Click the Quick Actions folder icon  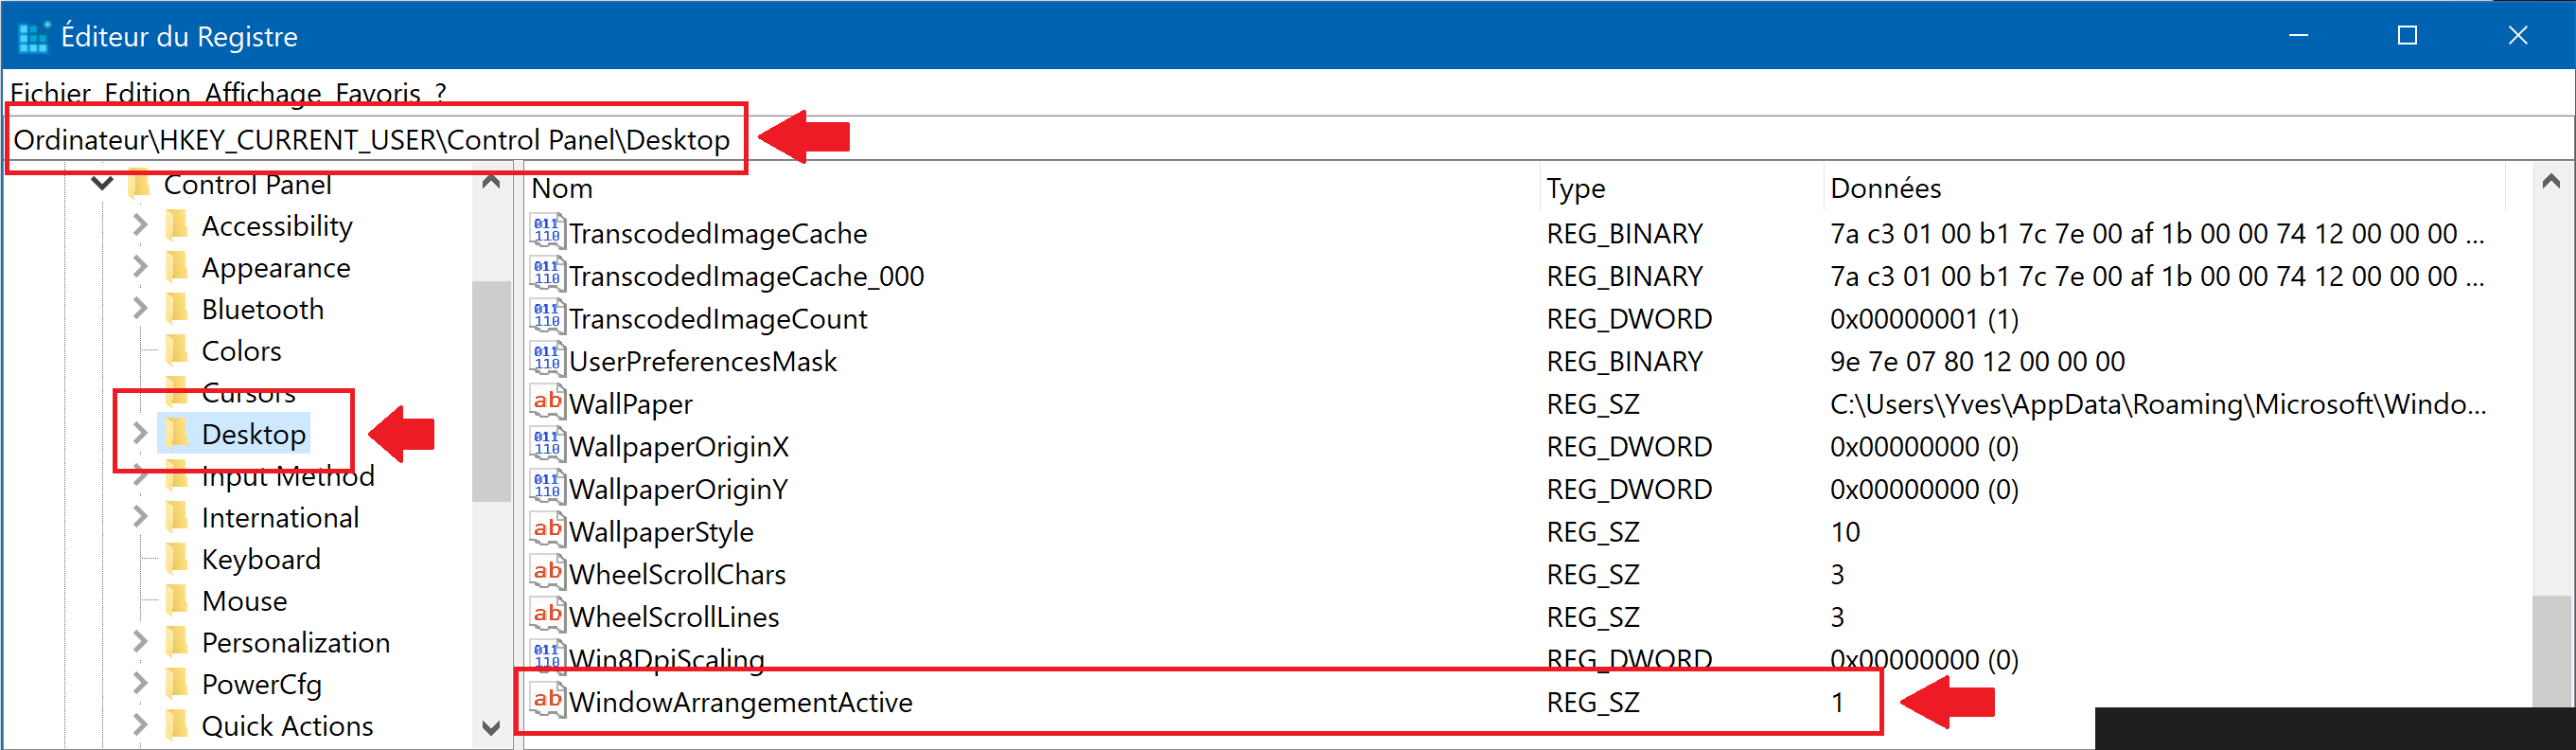(176, 725)
